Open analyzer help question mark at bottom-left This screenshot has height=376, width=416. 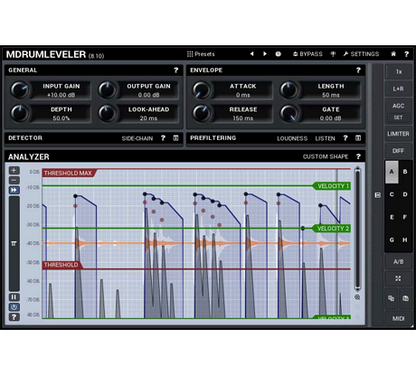[14, 317]
